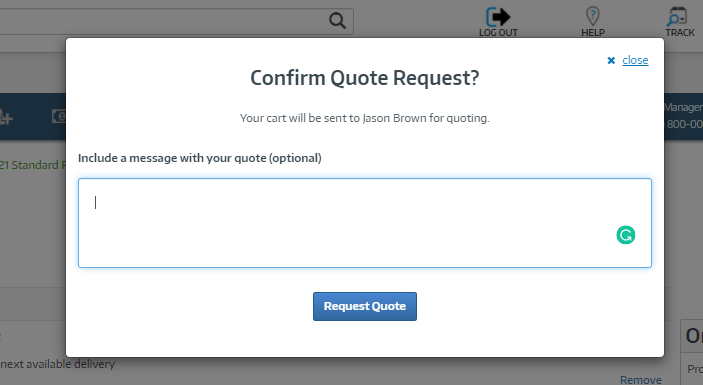
Task: Open Grammarly icon in message box
Action: click(625, 235)
